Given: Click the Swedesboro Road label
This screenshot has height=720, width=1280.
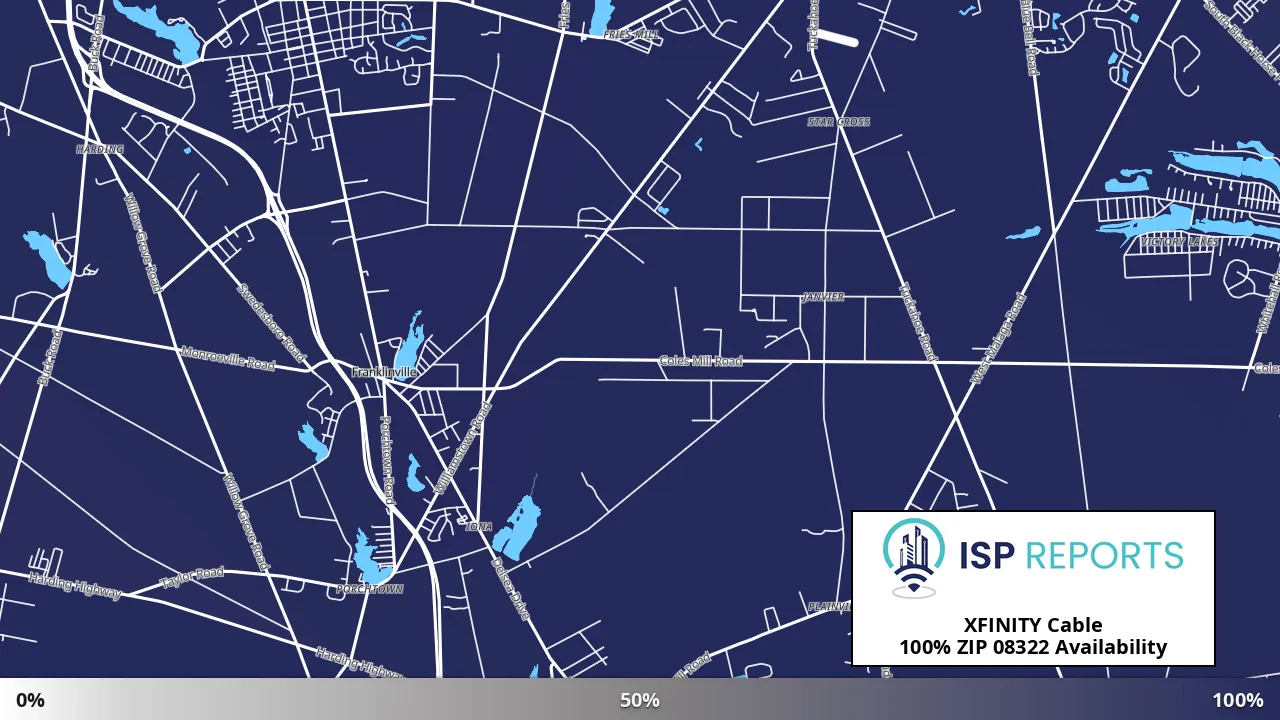Looking at the screenshot, I should pyautogui.click(x=272, y=323).
